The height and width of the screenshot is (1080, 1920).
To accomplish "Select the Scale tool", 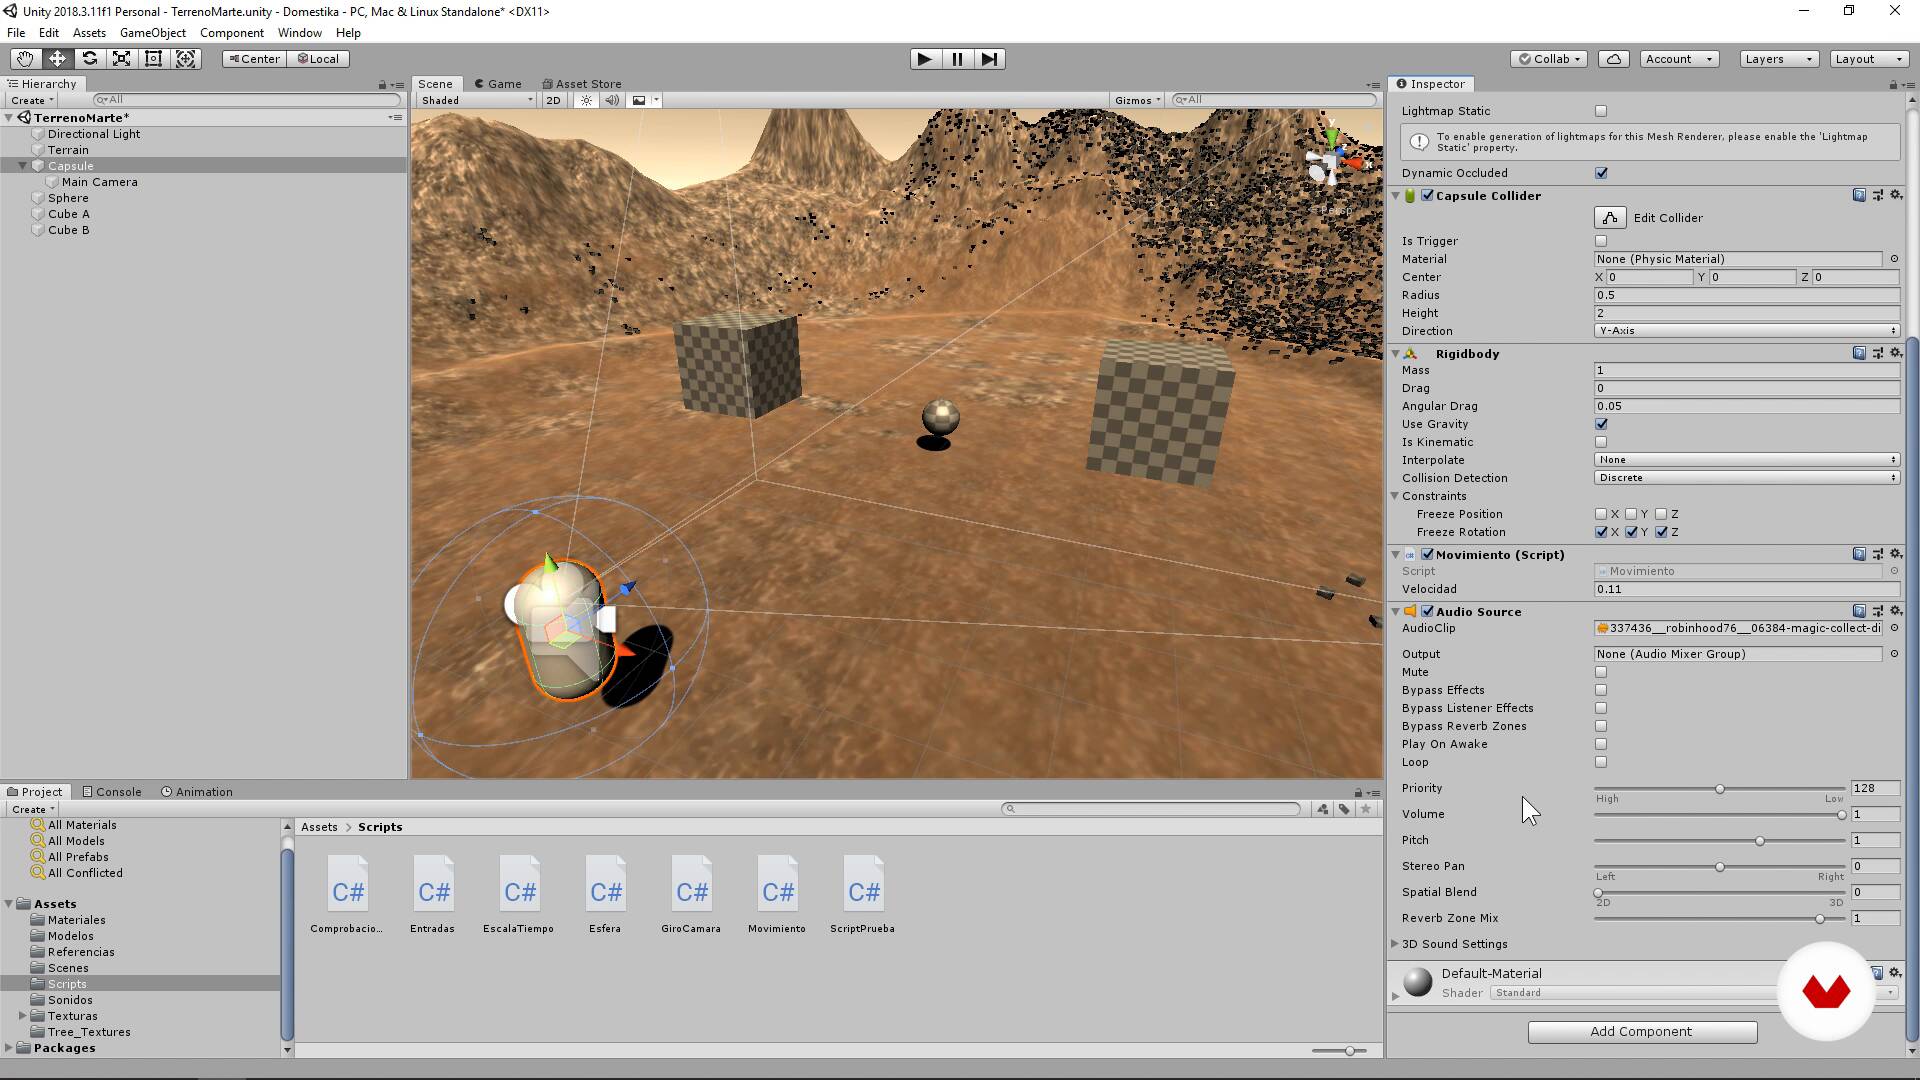I will click(x=121, y=59).
